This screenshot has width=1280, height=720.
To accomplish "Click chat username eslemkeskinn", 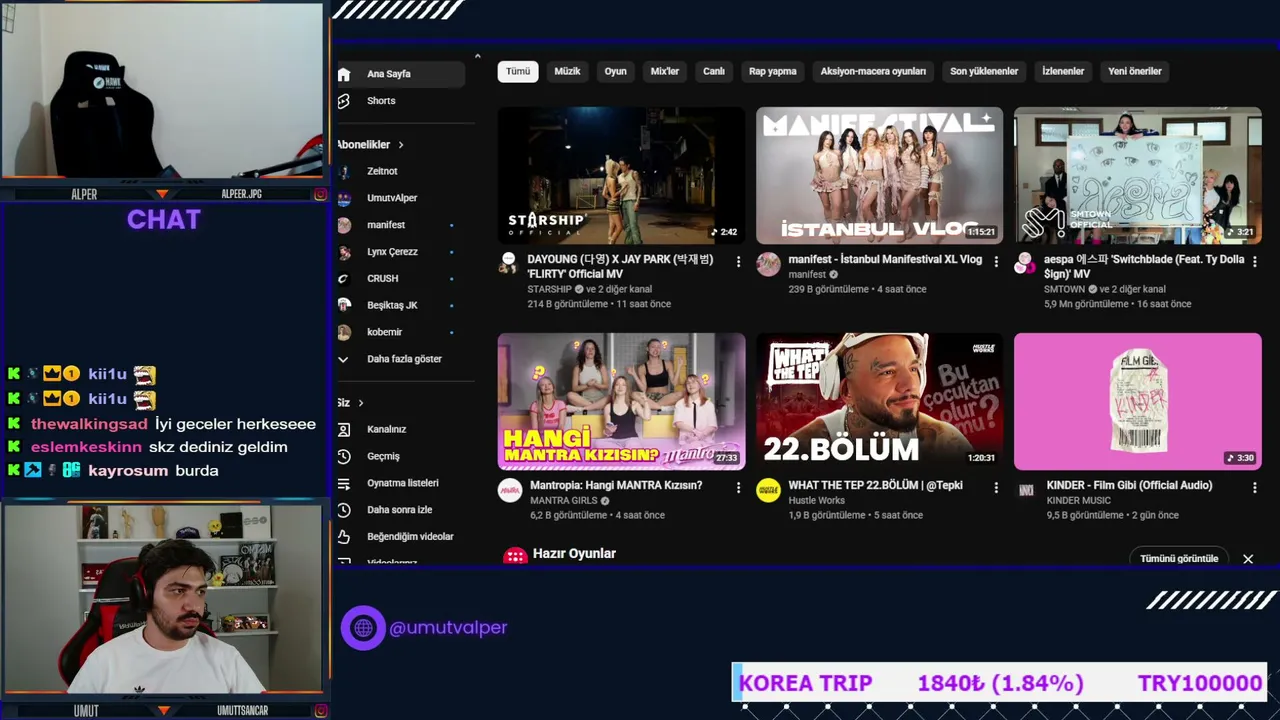I will pos(86,447).
